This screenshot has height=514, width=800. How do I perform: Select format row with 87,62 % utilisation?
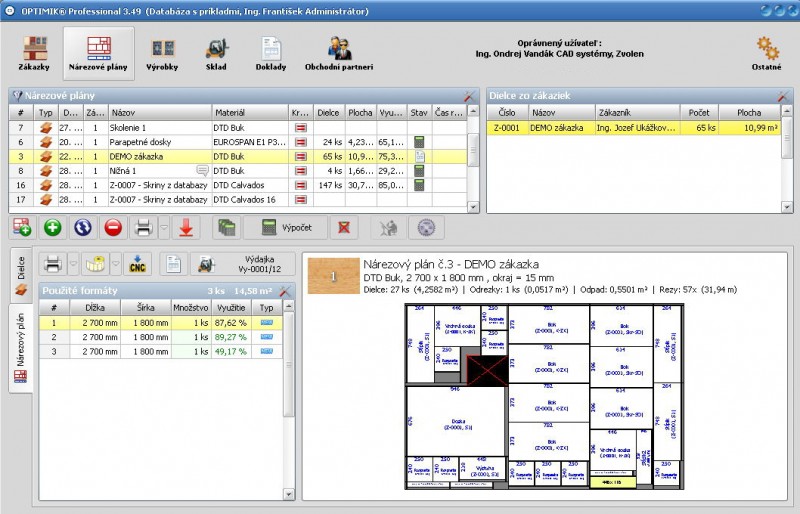(x=161, y=323)
